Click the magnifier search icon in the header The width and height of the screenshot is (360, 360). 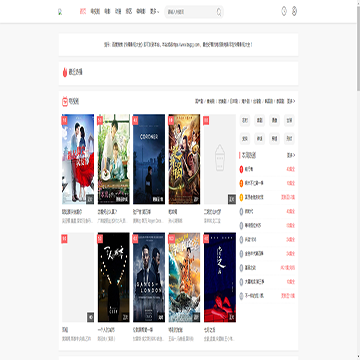[219, 12]
